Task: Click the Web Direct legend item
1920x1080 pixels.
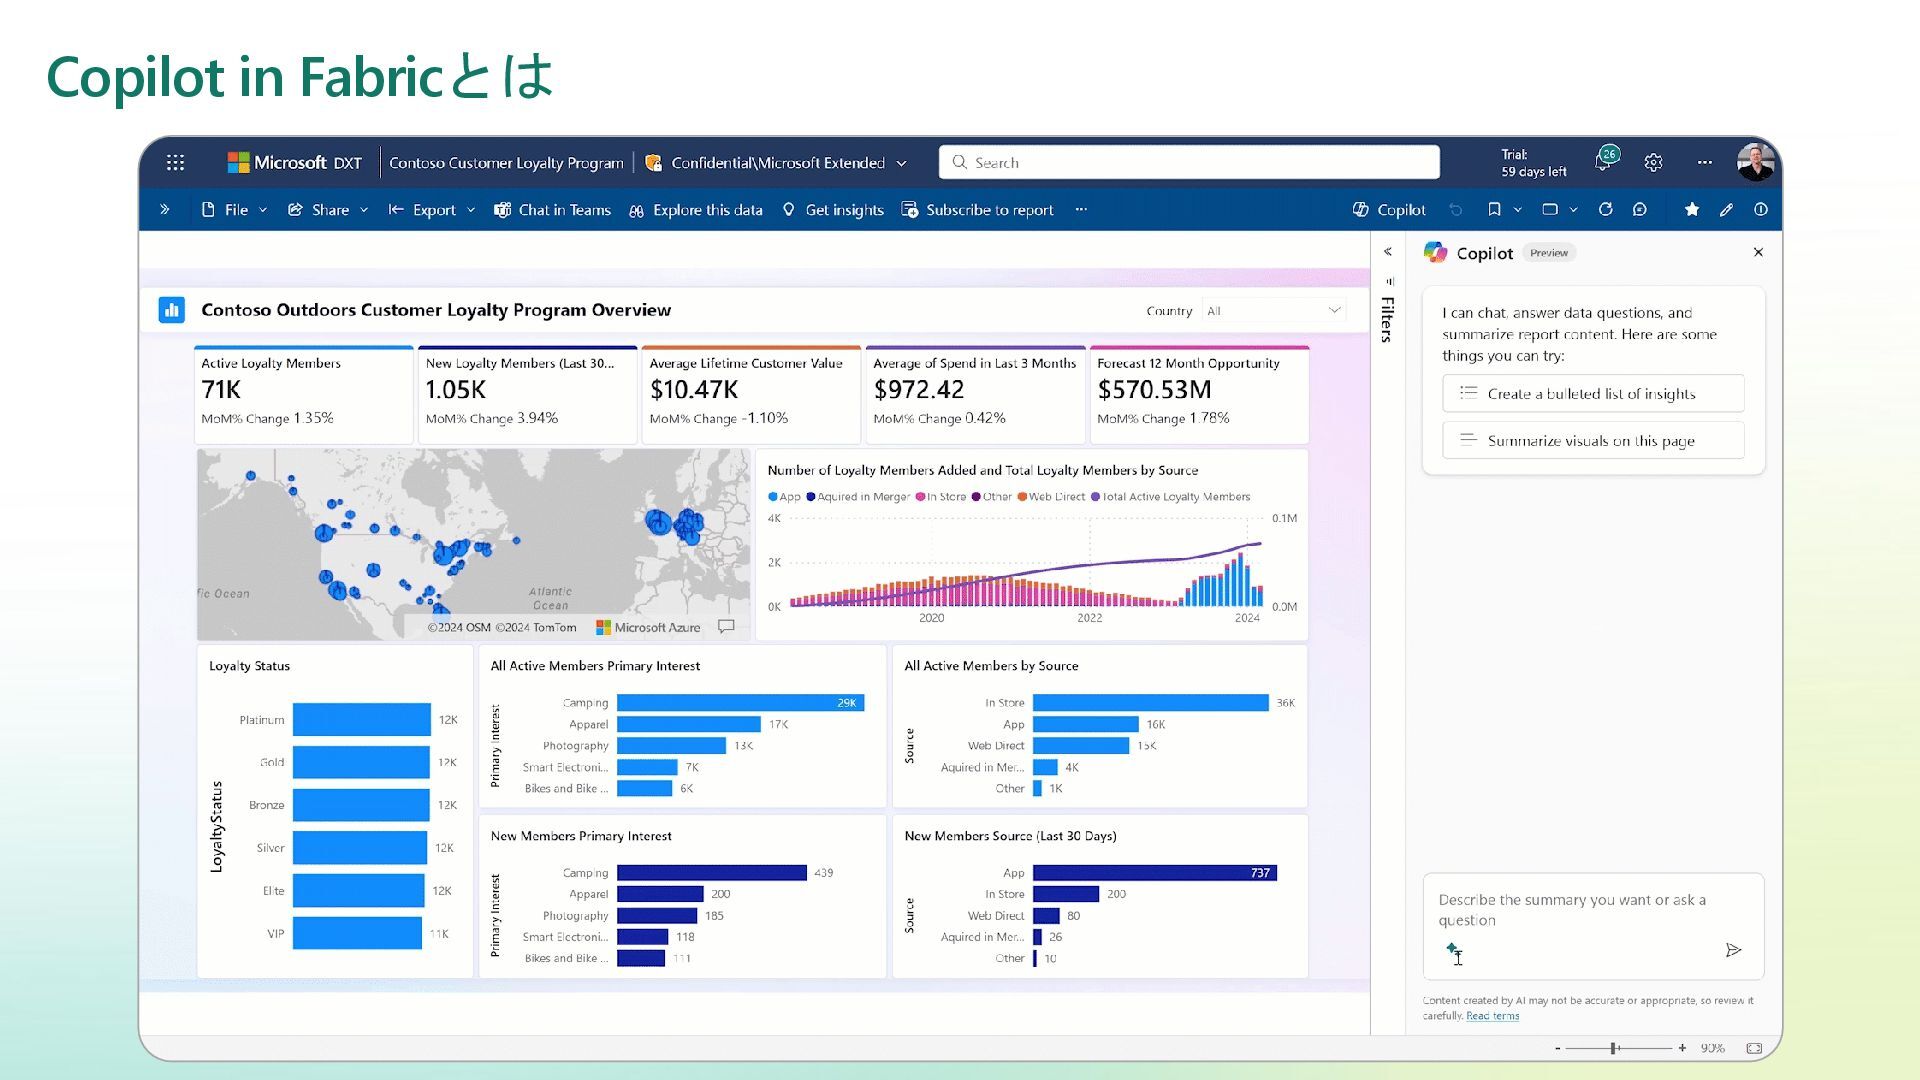Action: tap(1050, 497)
